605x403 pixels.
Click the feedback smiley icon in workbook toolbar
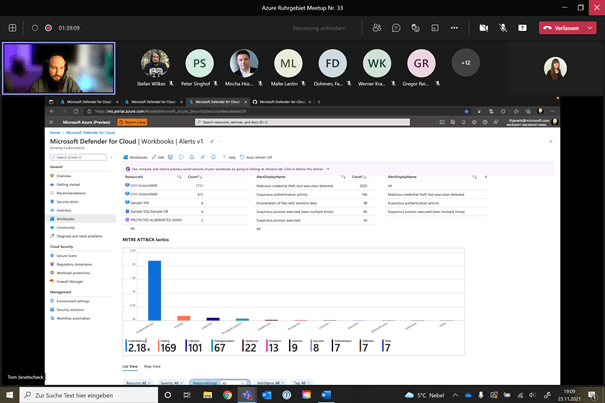point(213,157)
